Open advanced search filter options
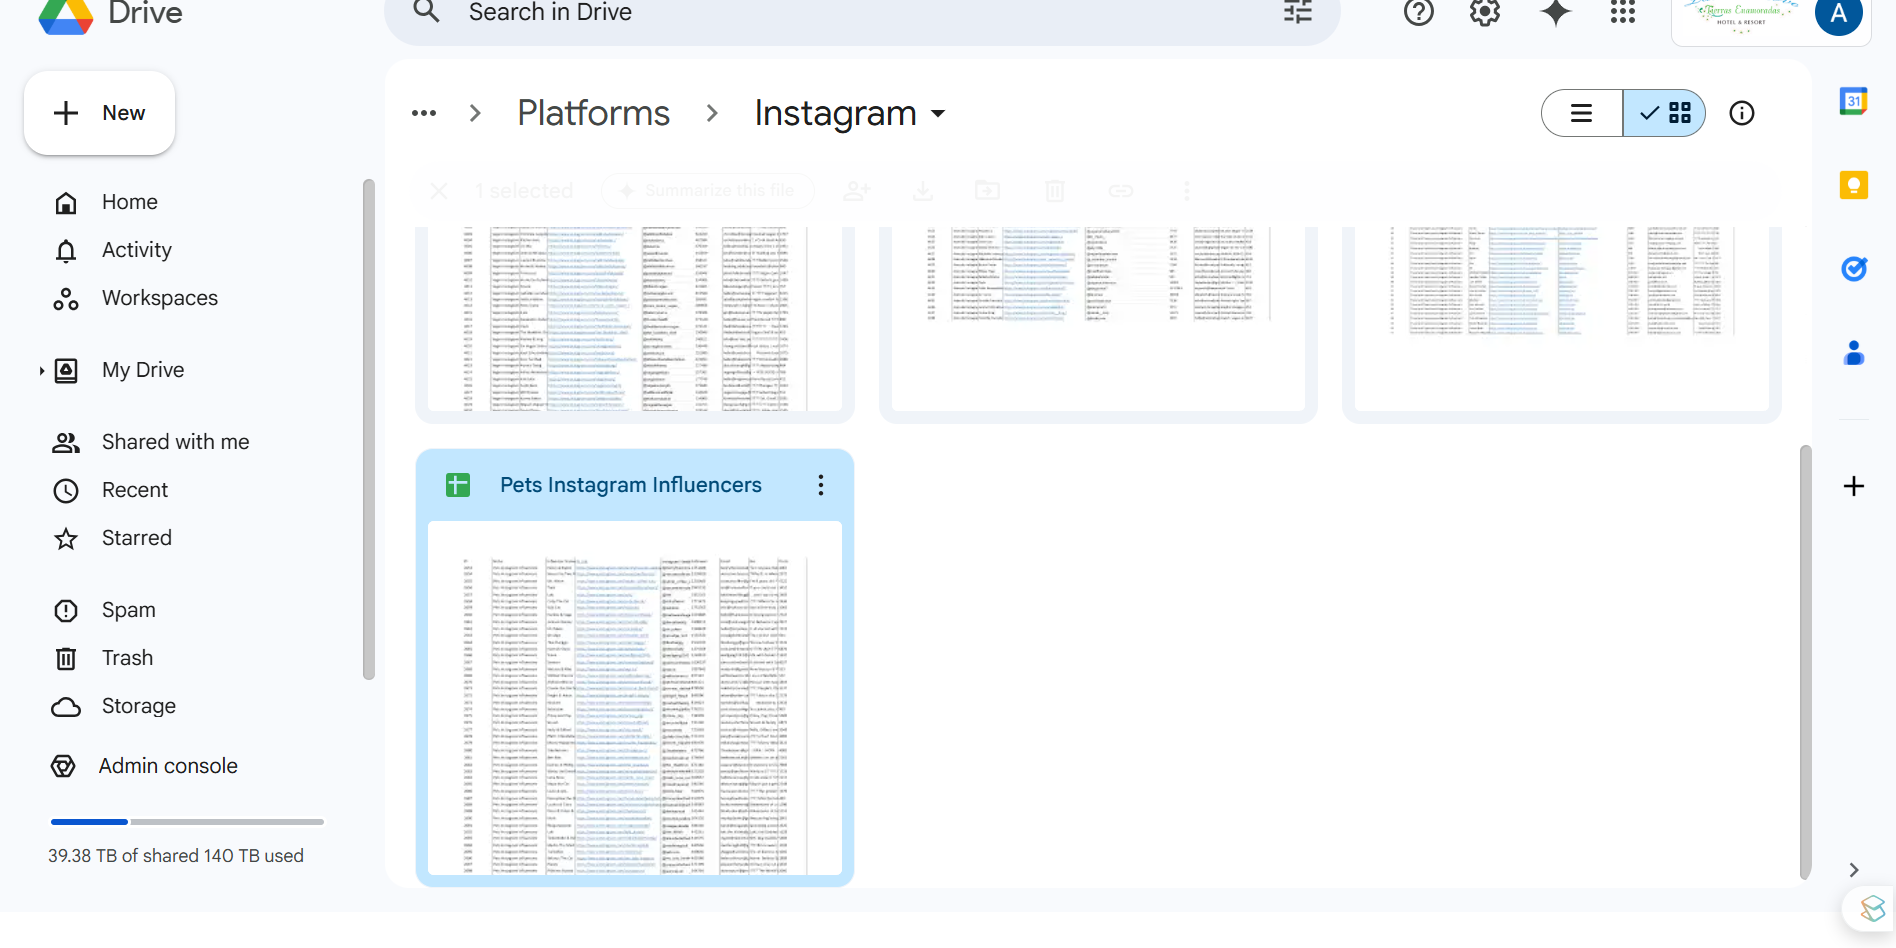Image resolution: width=1896 pixels, height=948 pixels. point(1298,12)
